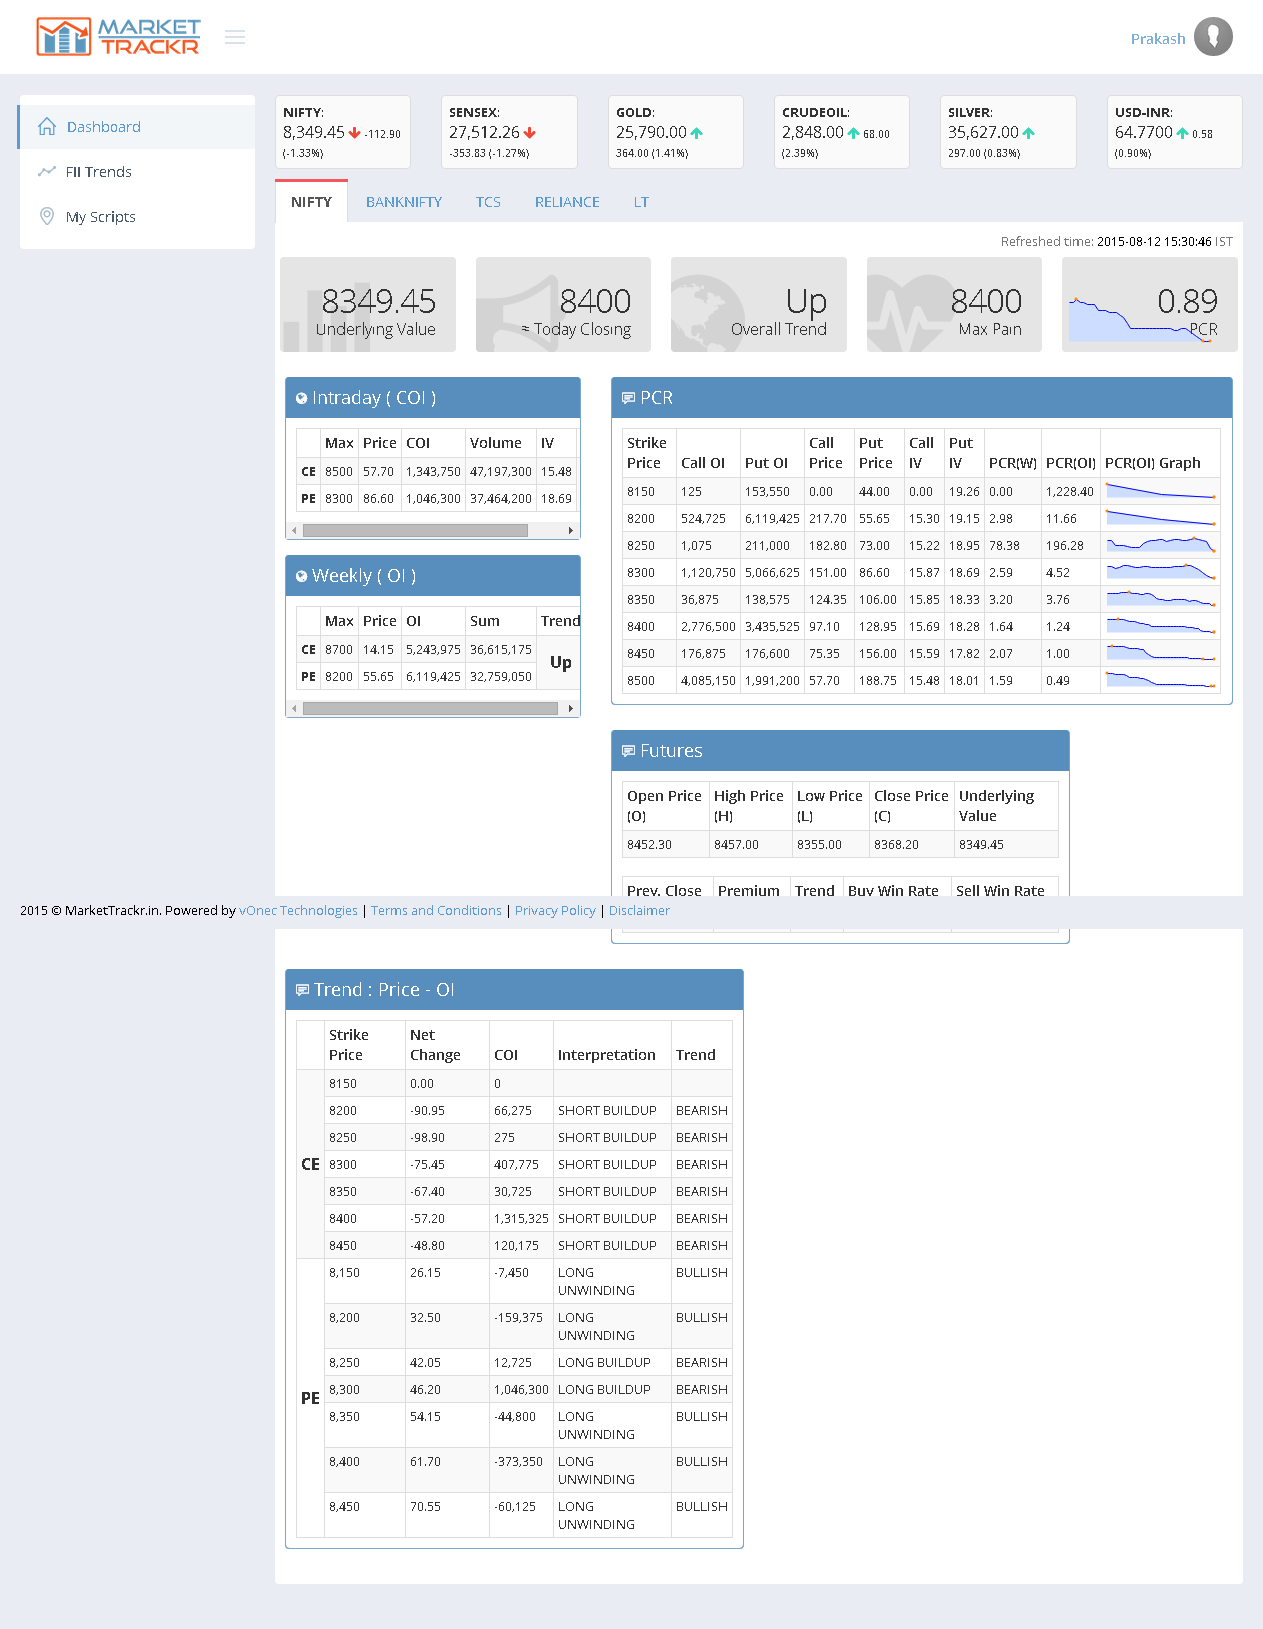Click the user avatar icon

click(x=1213, y=37)
